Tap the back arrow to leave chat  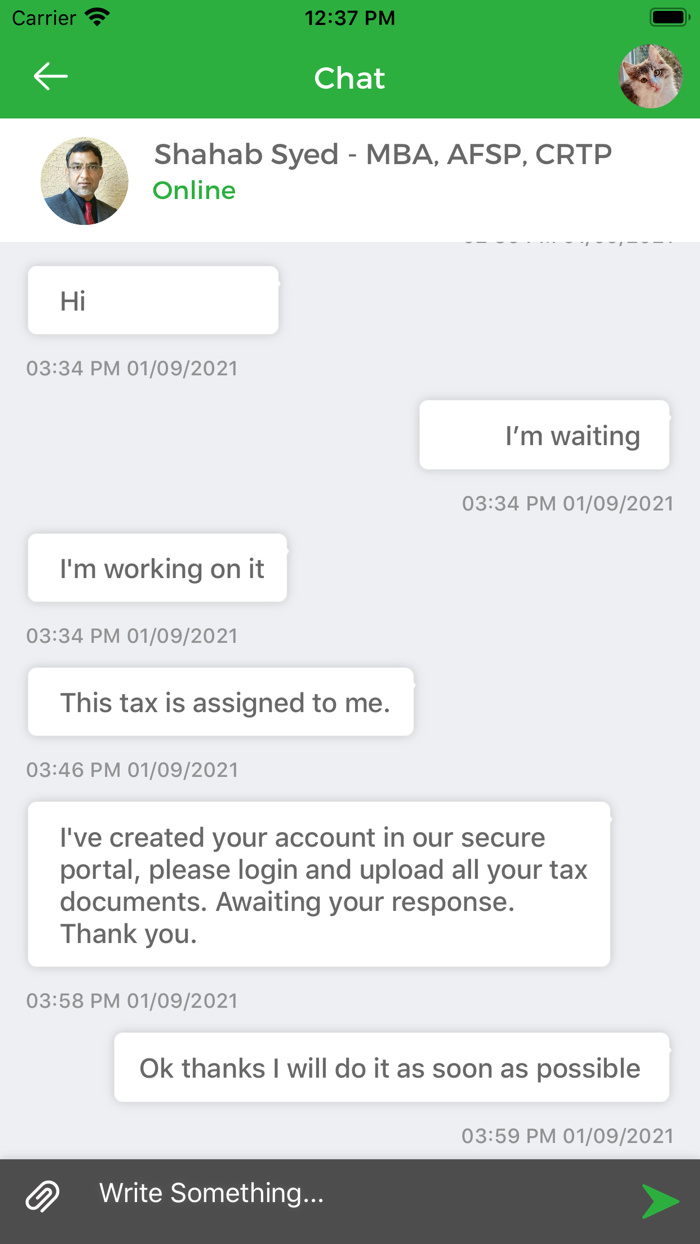pyautogui.click(x=49, y=76)
